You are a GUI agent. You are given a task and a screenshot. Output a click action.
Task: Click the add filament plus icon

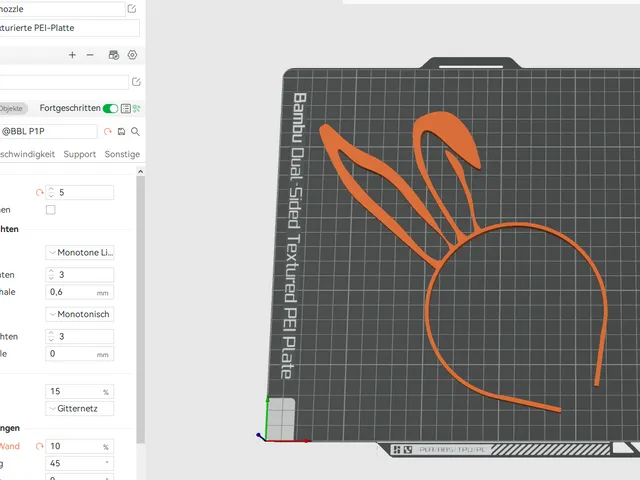[72, 55]
